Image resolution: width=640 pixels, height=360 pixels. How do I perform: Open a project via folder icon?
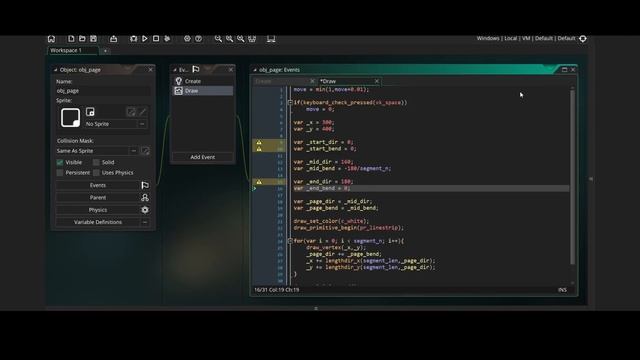[x=82, y=38]
